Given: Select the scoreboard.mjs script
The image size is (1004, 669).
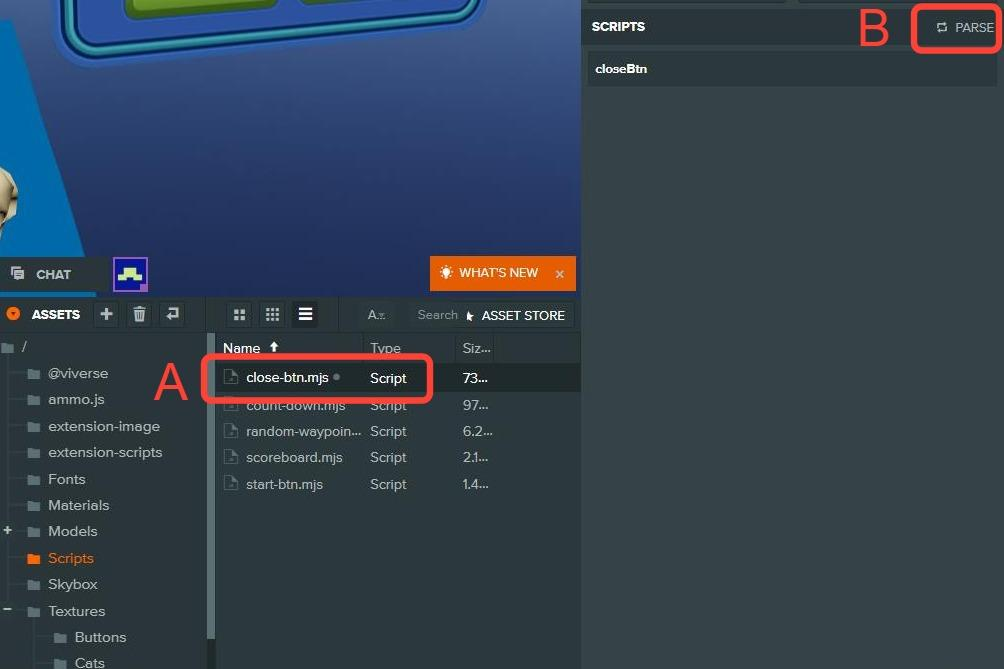Looking at the screenshot, I should point(294,457).
